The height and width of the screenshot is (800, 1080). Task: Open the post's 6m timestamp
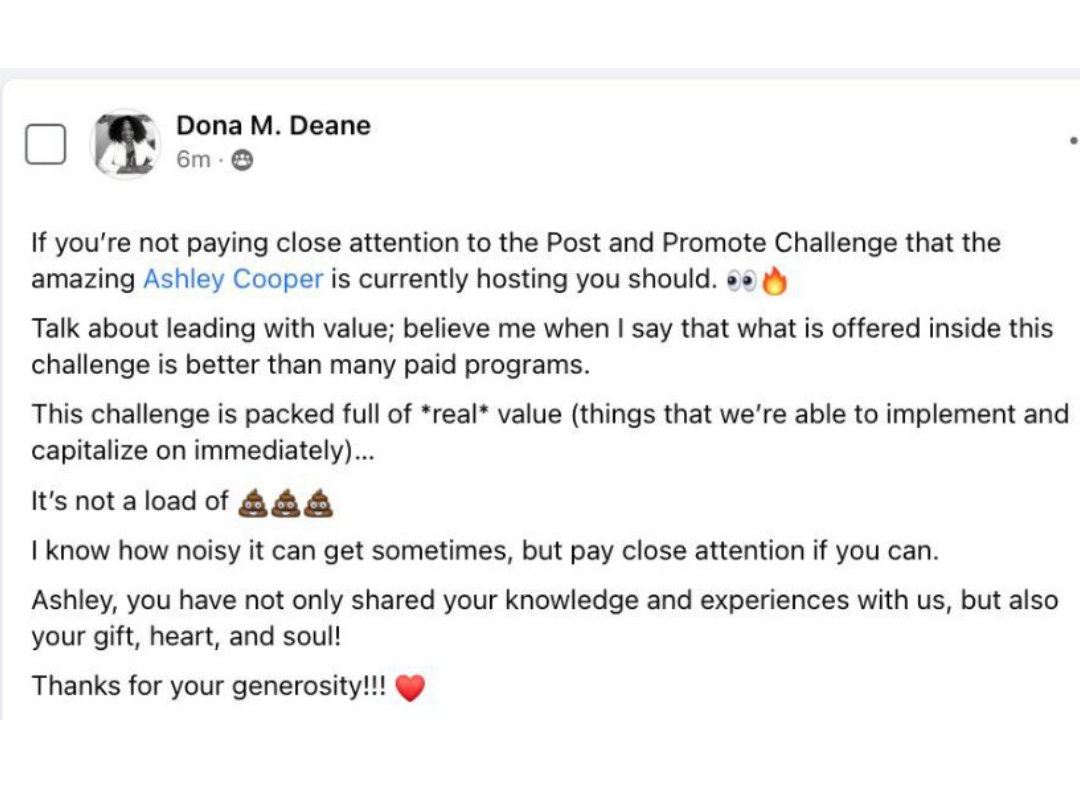click(193, 160)
